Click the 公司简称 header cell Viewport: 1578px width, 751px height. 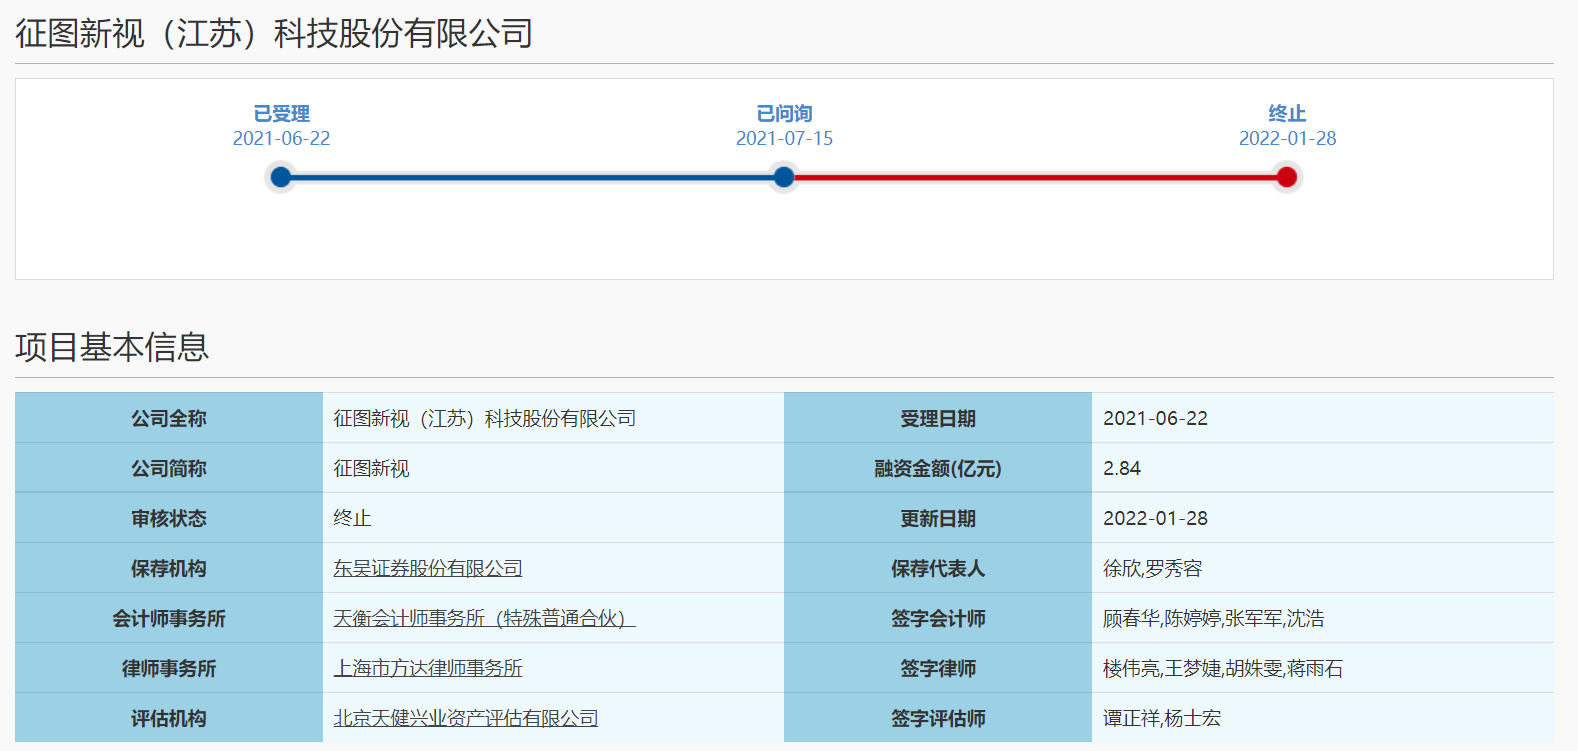tap(169, 468)
